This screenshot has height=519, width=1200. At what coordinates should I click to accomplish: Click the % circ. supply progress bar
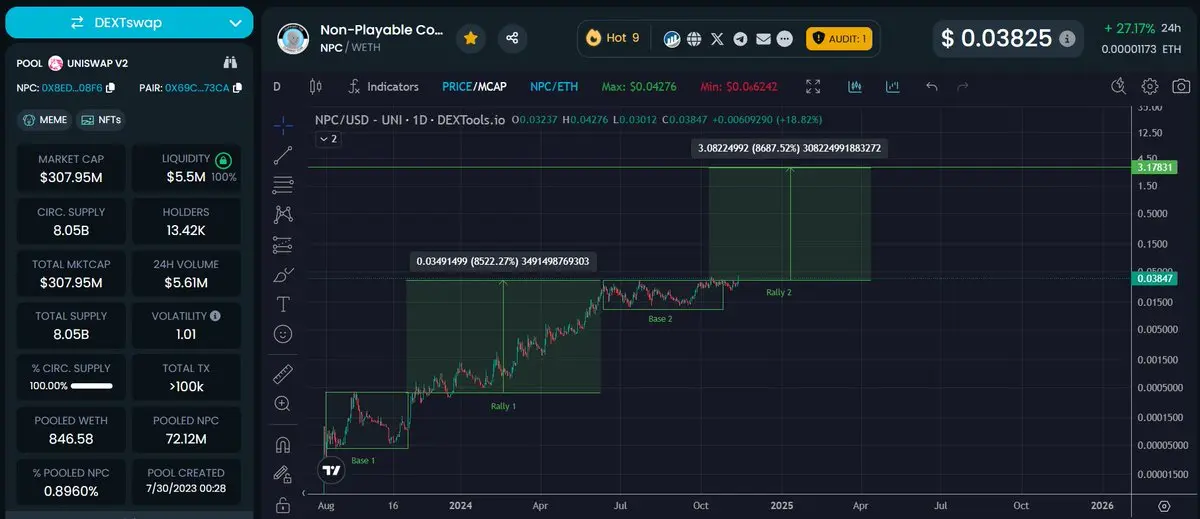(x=91, y=385)
